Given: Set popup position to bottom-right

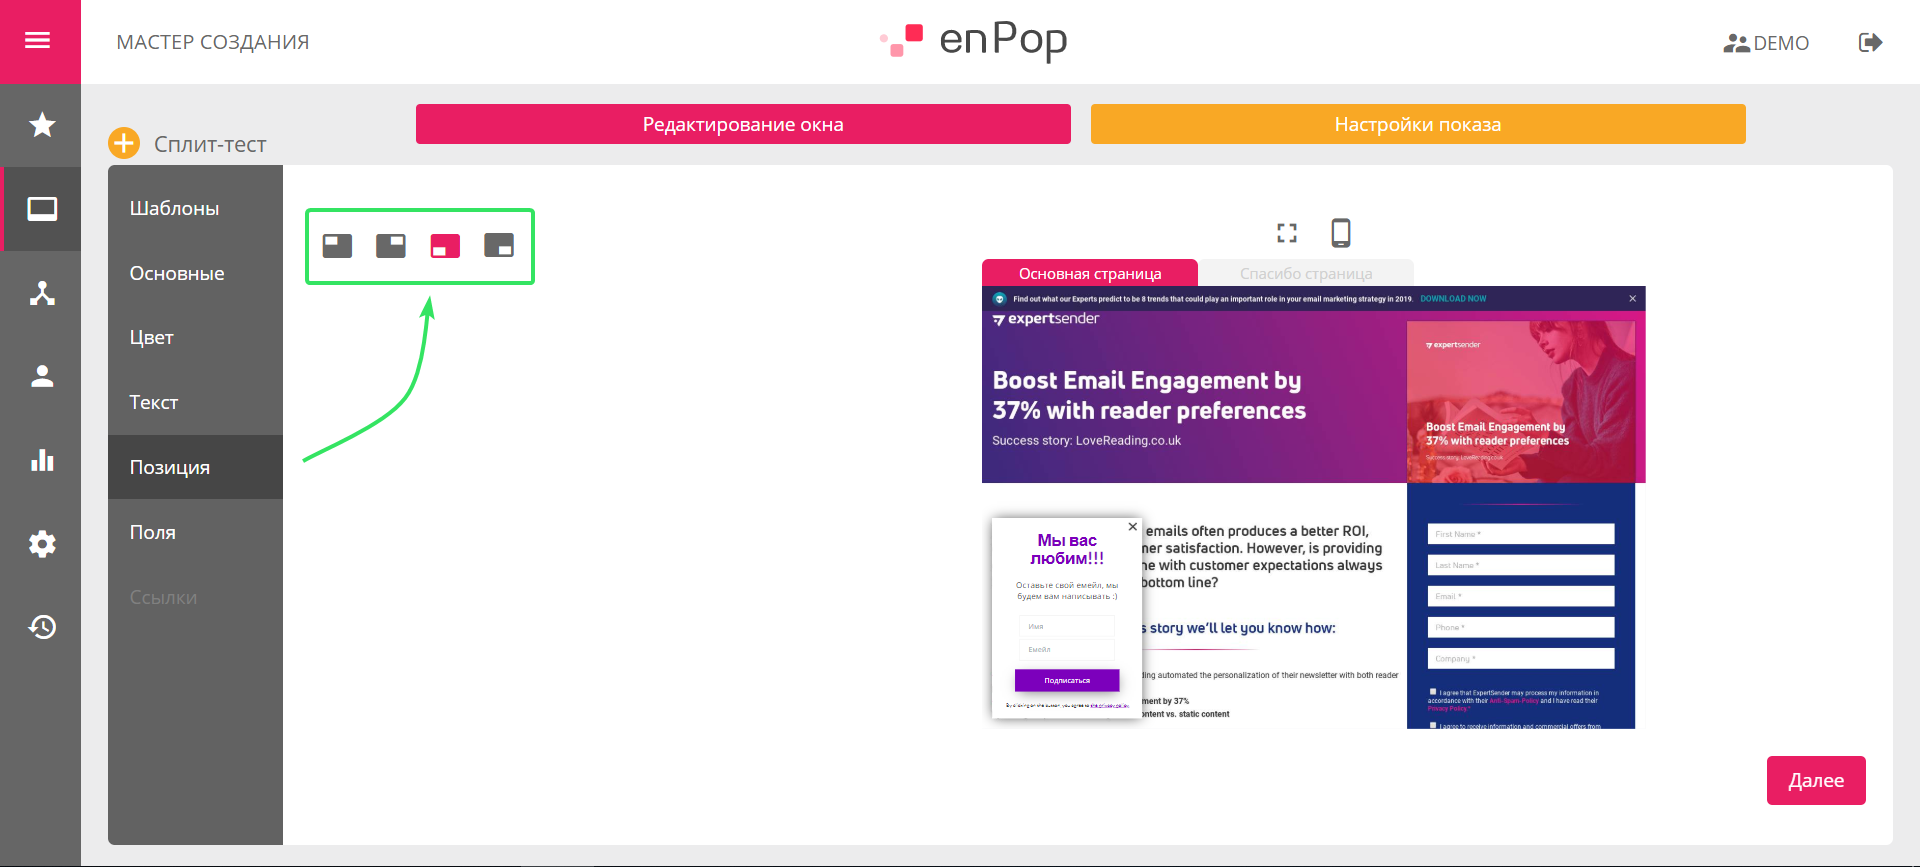Looking at the screenshot, I should click(499, 246).
